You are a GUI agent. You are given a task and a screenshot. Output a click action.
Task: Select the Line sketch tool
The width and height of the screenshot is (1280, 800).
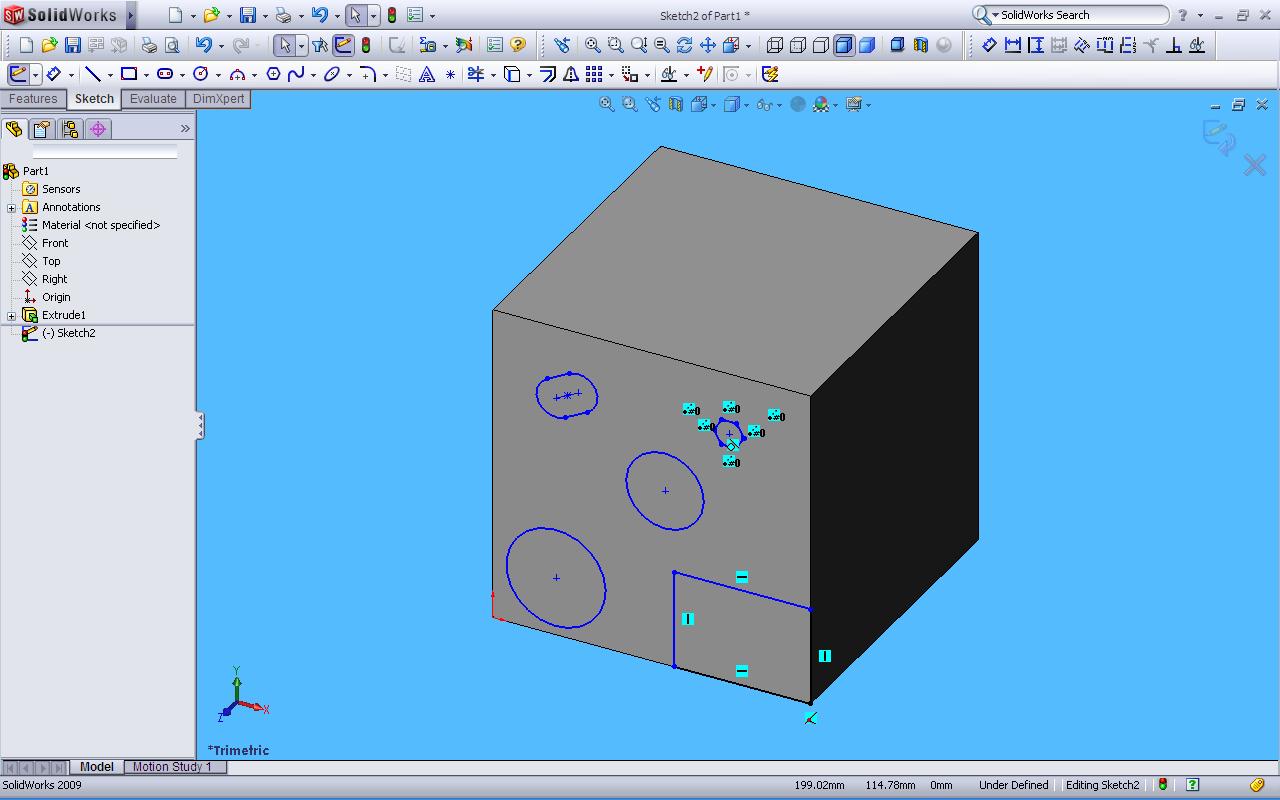click(93, 74)
